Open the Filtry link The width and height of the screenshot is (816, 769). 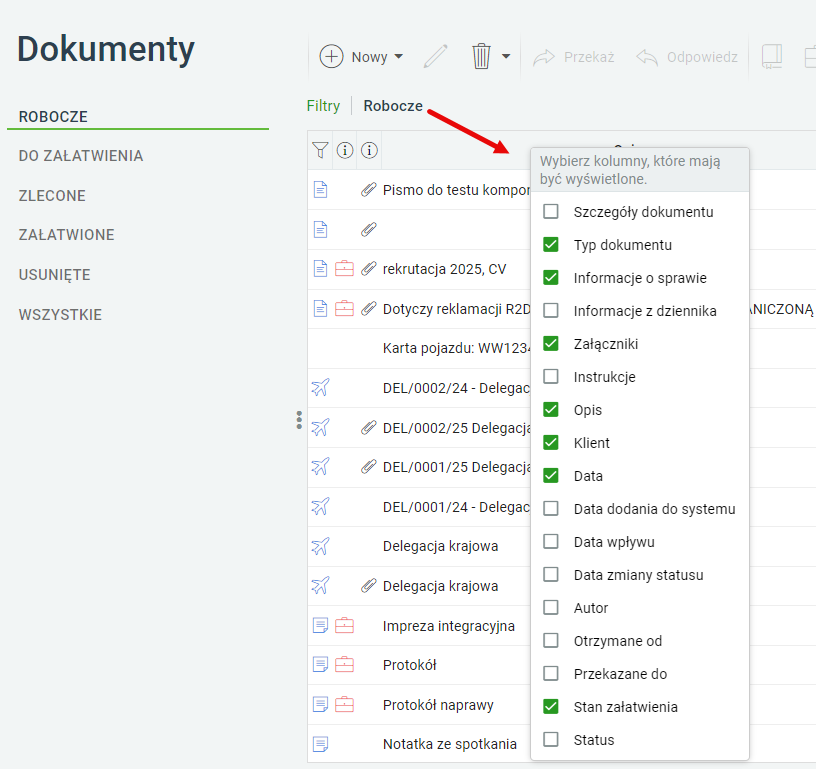(323, 106)
